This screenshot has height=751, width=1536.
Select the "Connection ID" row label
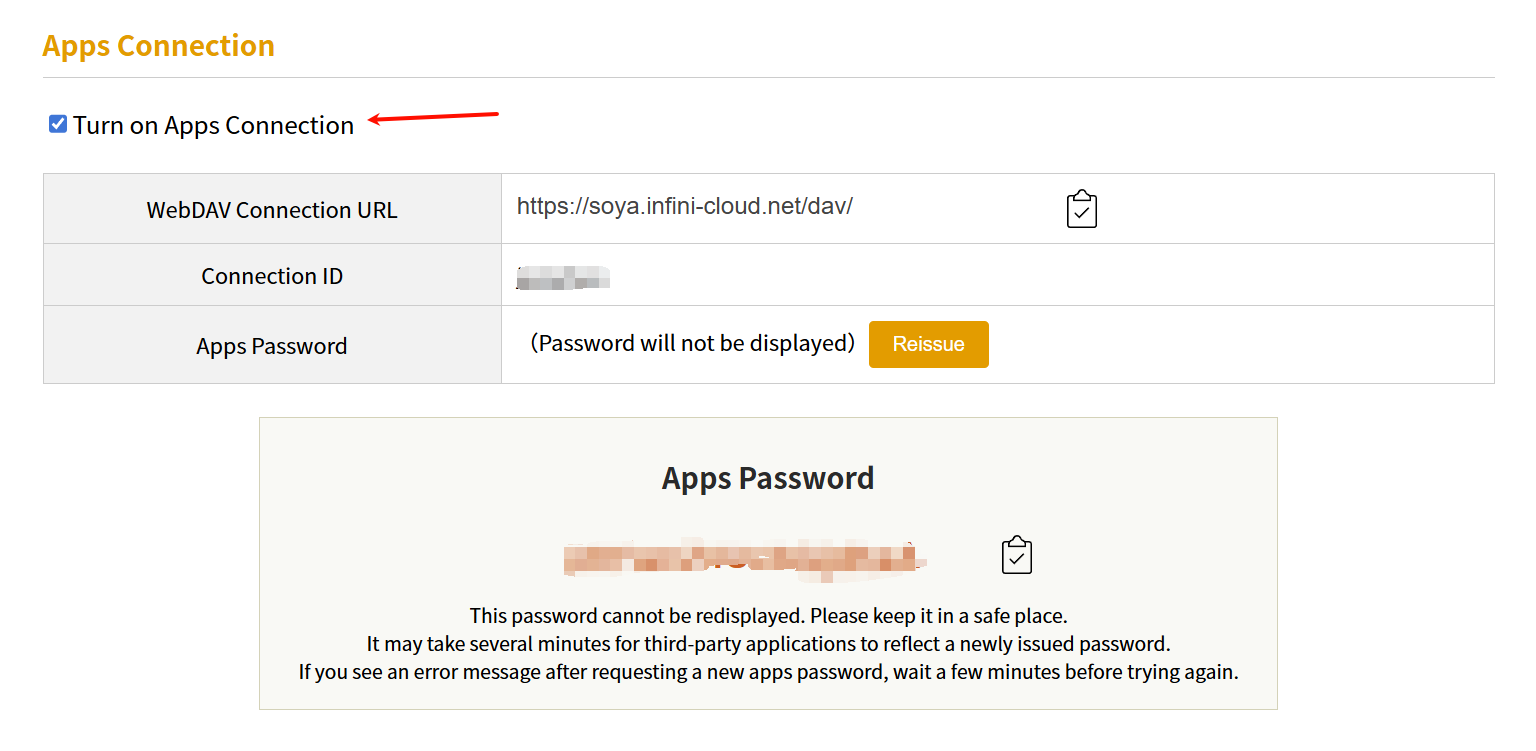click(272, 276)
